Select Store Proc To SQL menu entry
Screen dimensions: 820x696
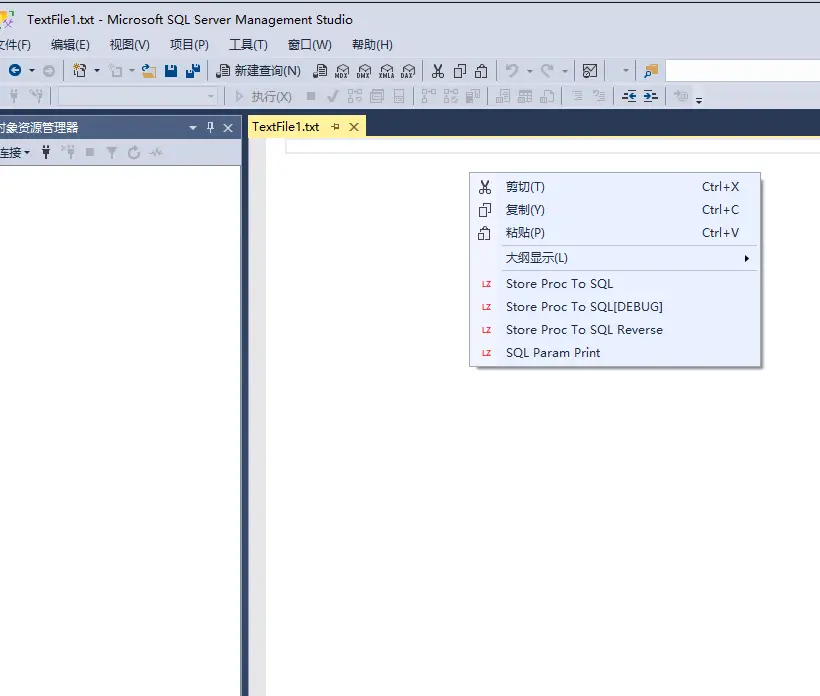(x=614, y=284)
